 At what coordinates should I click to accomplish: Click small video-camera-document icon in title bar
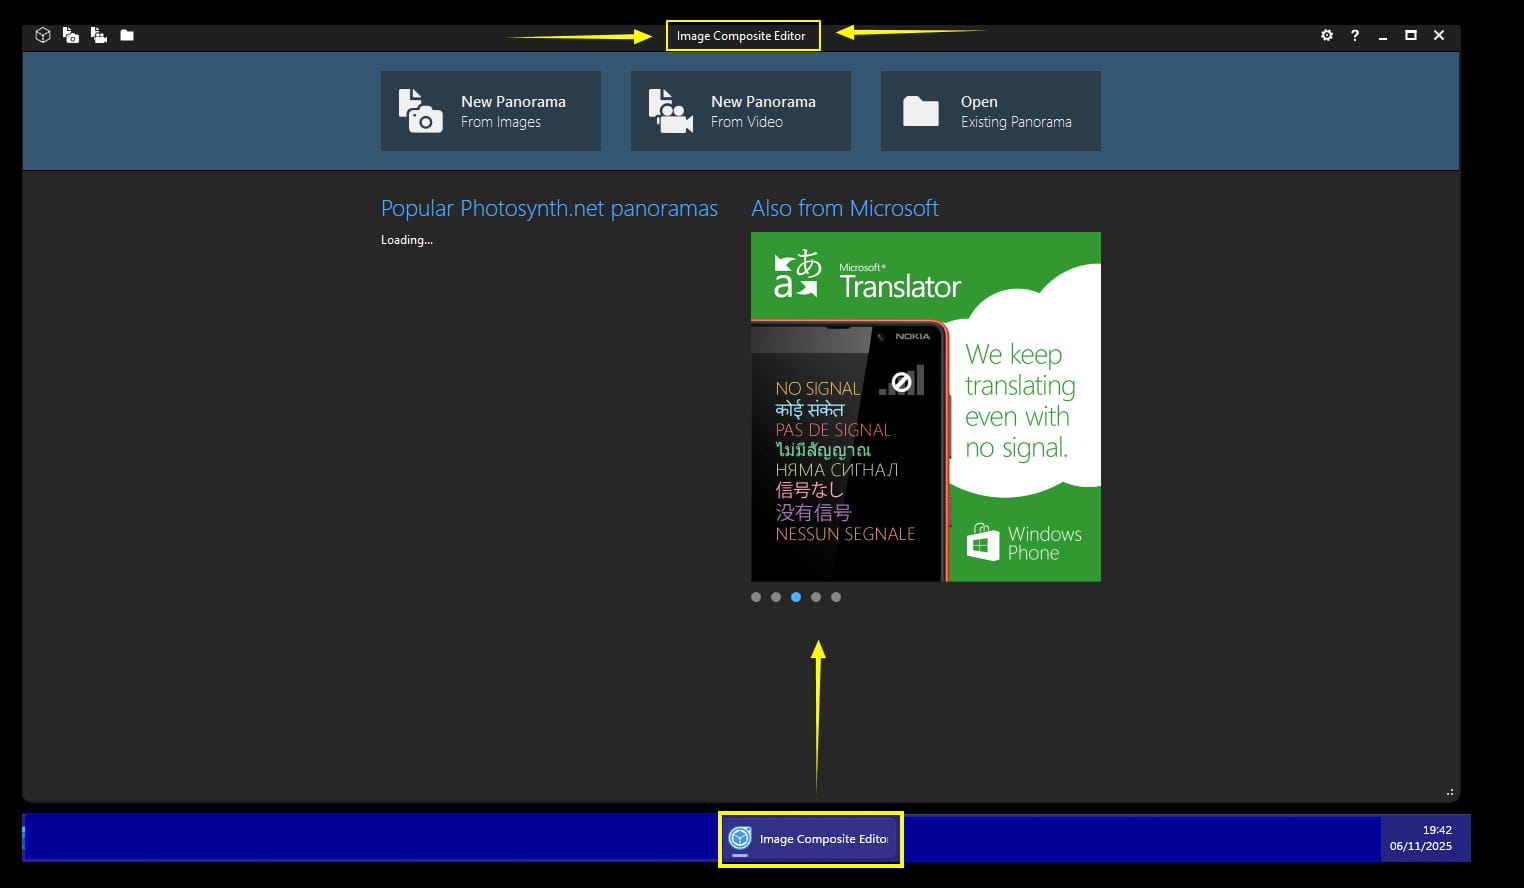tap(99, 35)
